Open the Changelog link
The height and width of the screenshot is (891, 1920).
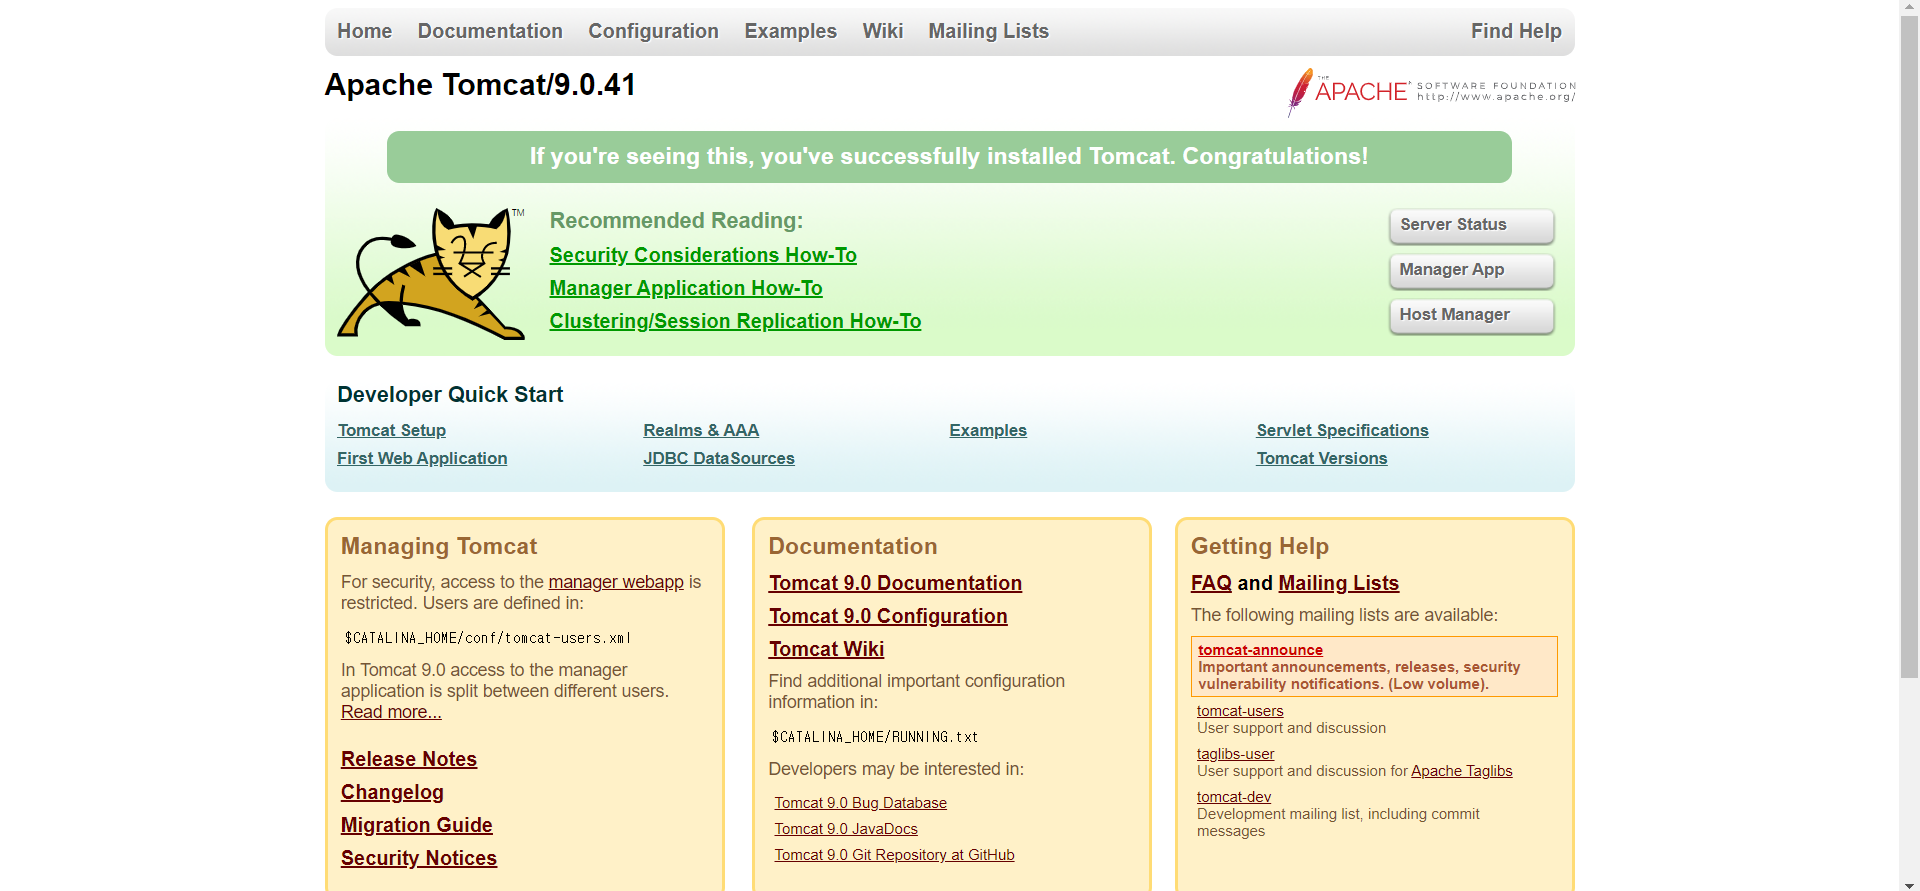392,792
